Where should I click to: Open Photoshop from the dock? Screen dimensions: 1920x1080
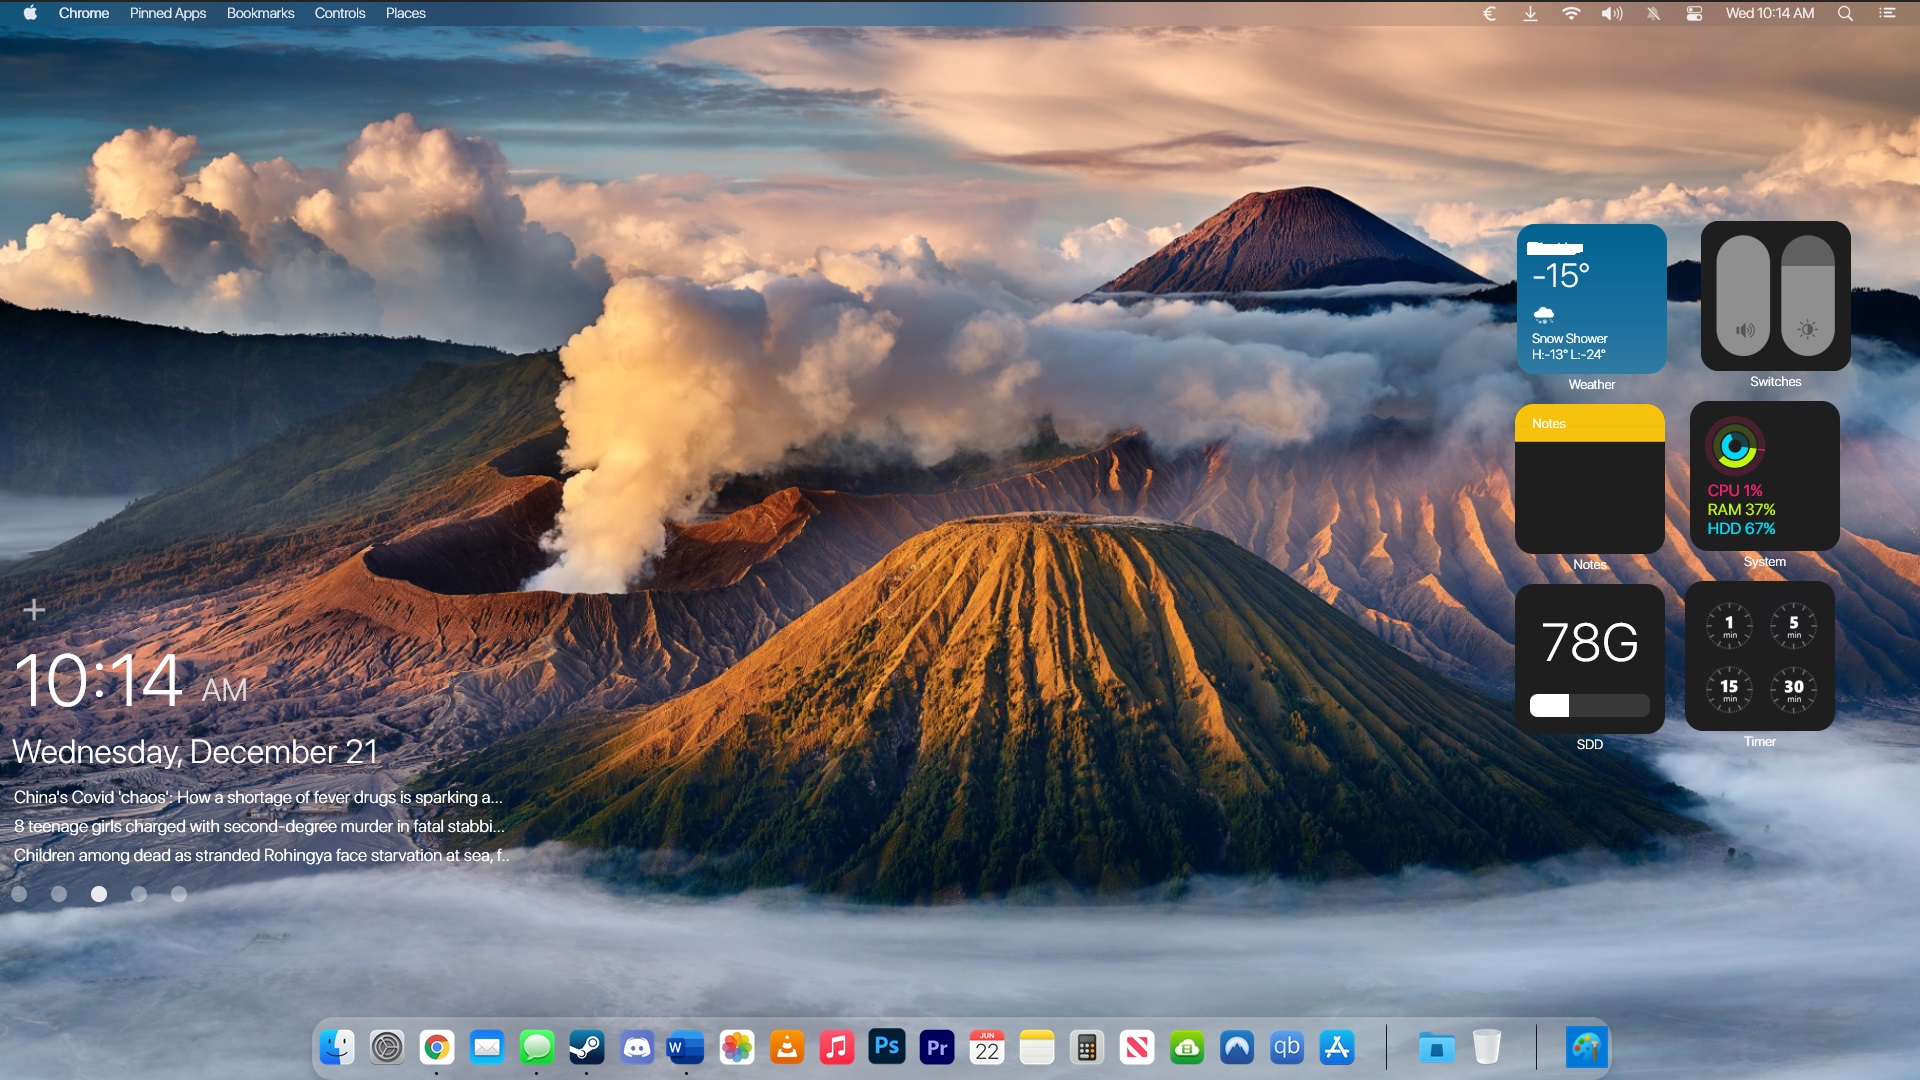point(886,1047)
